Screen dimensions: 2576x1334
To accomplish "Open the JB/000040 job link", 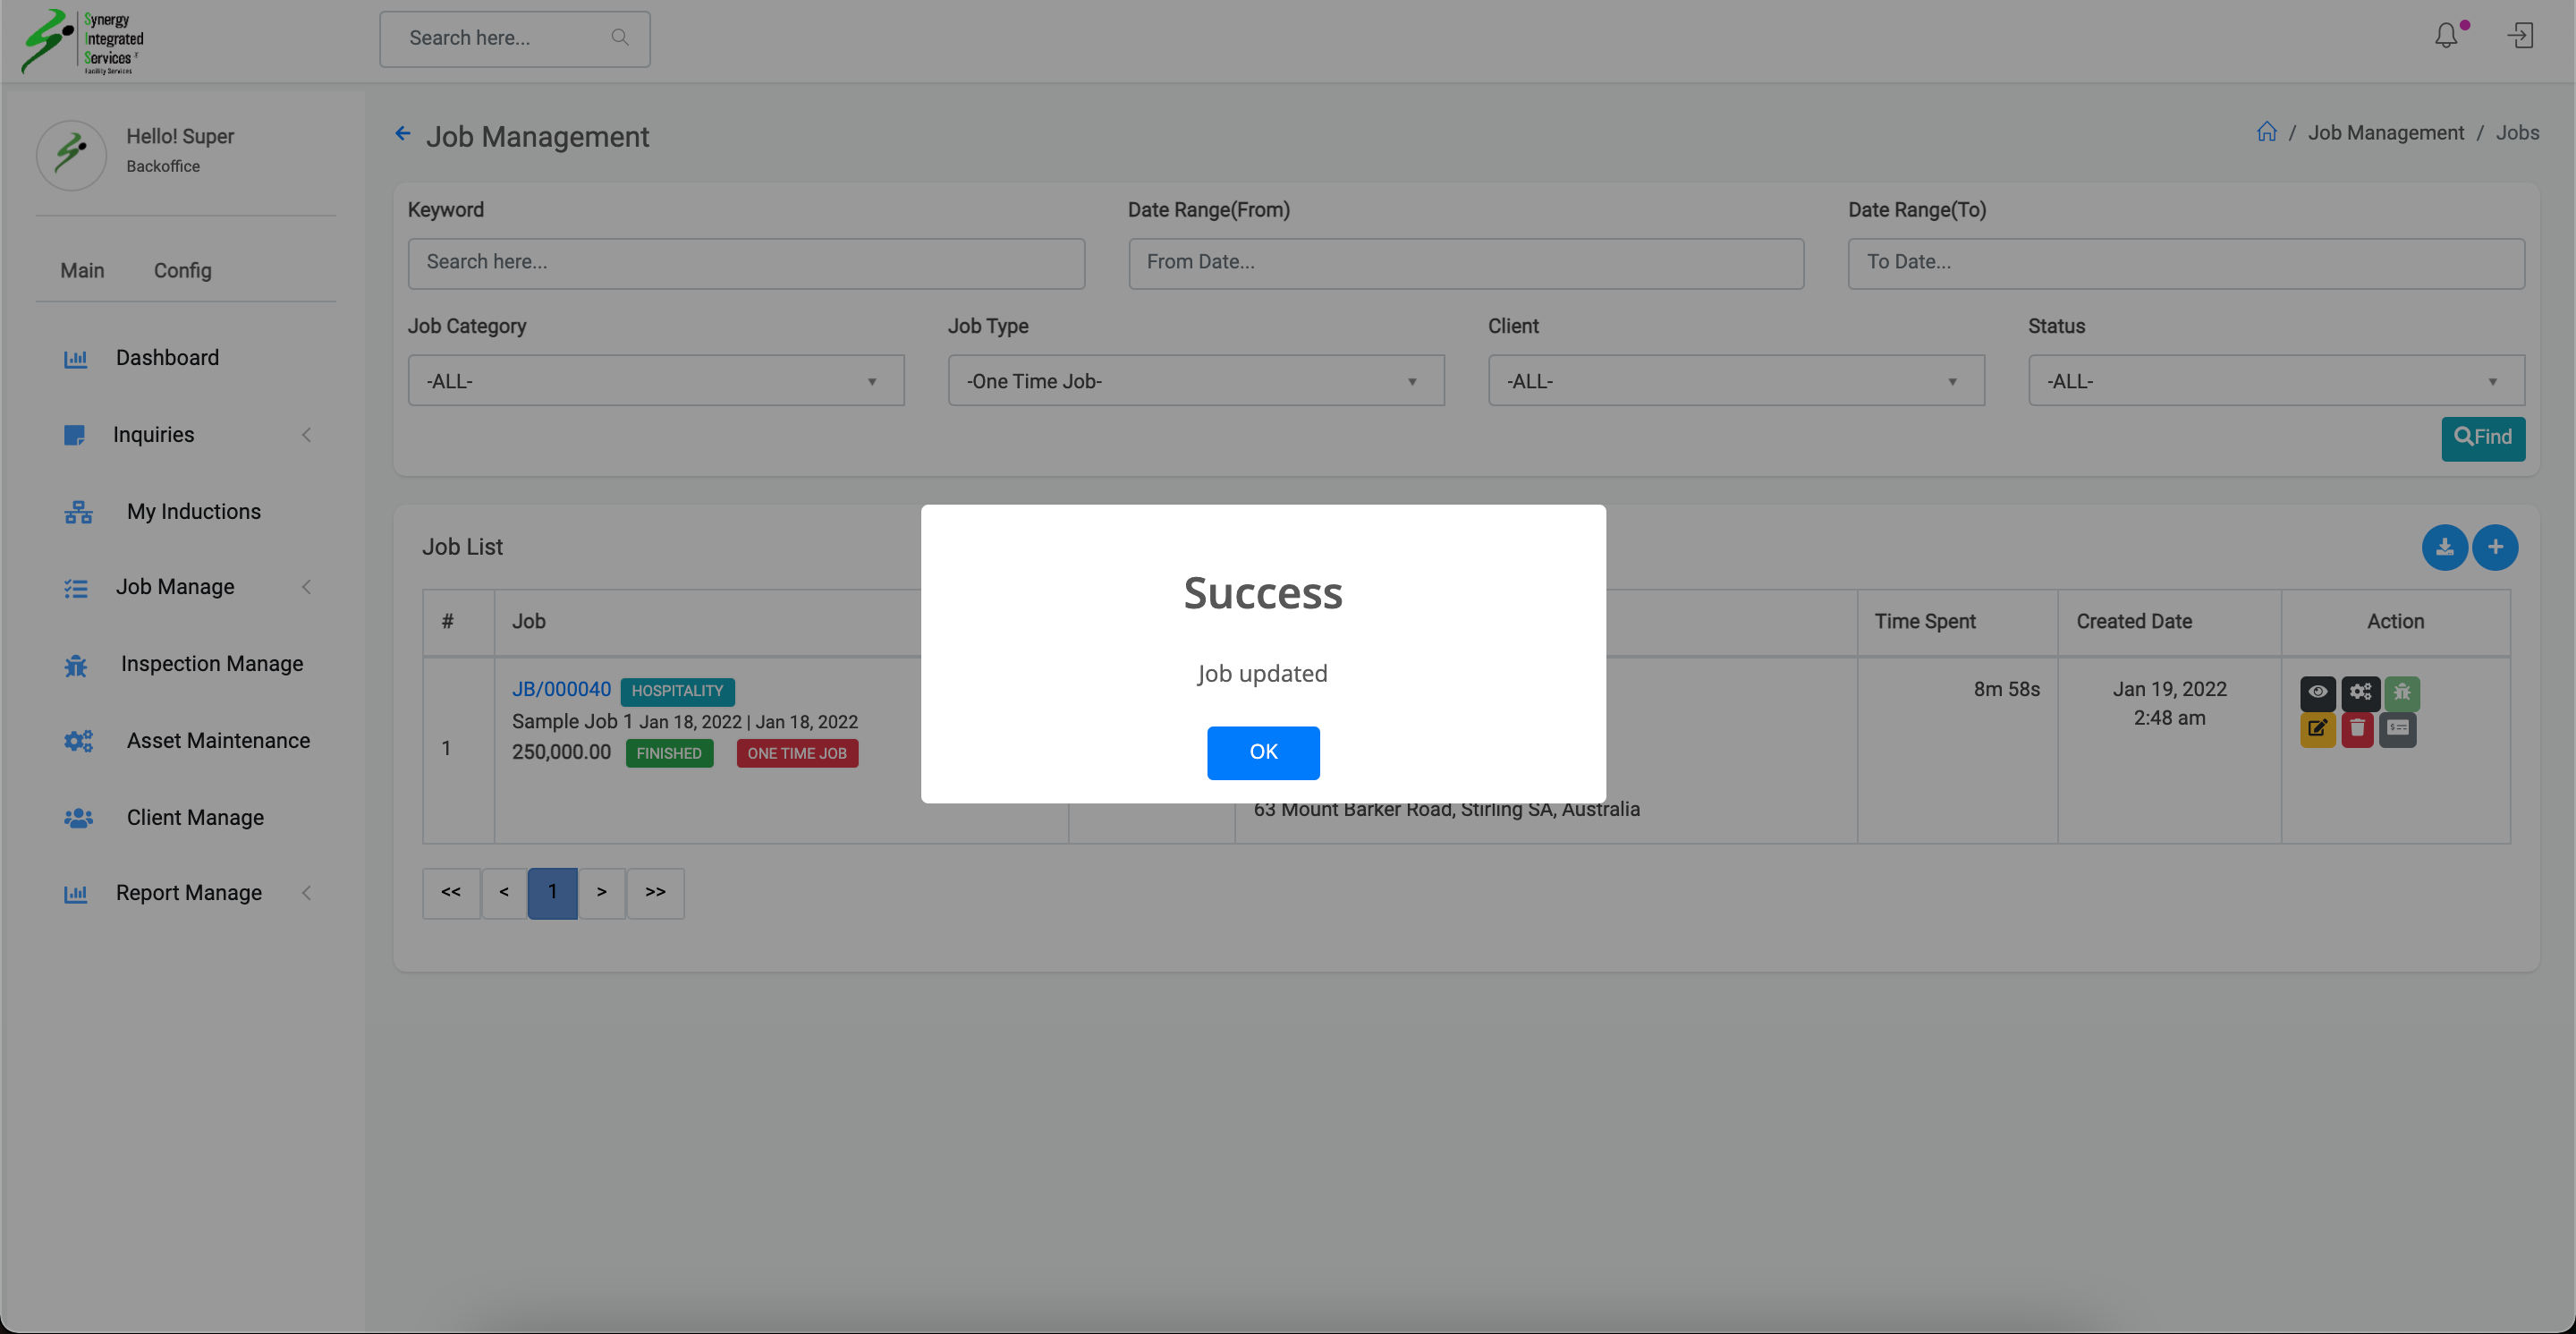I will point(561,689).
